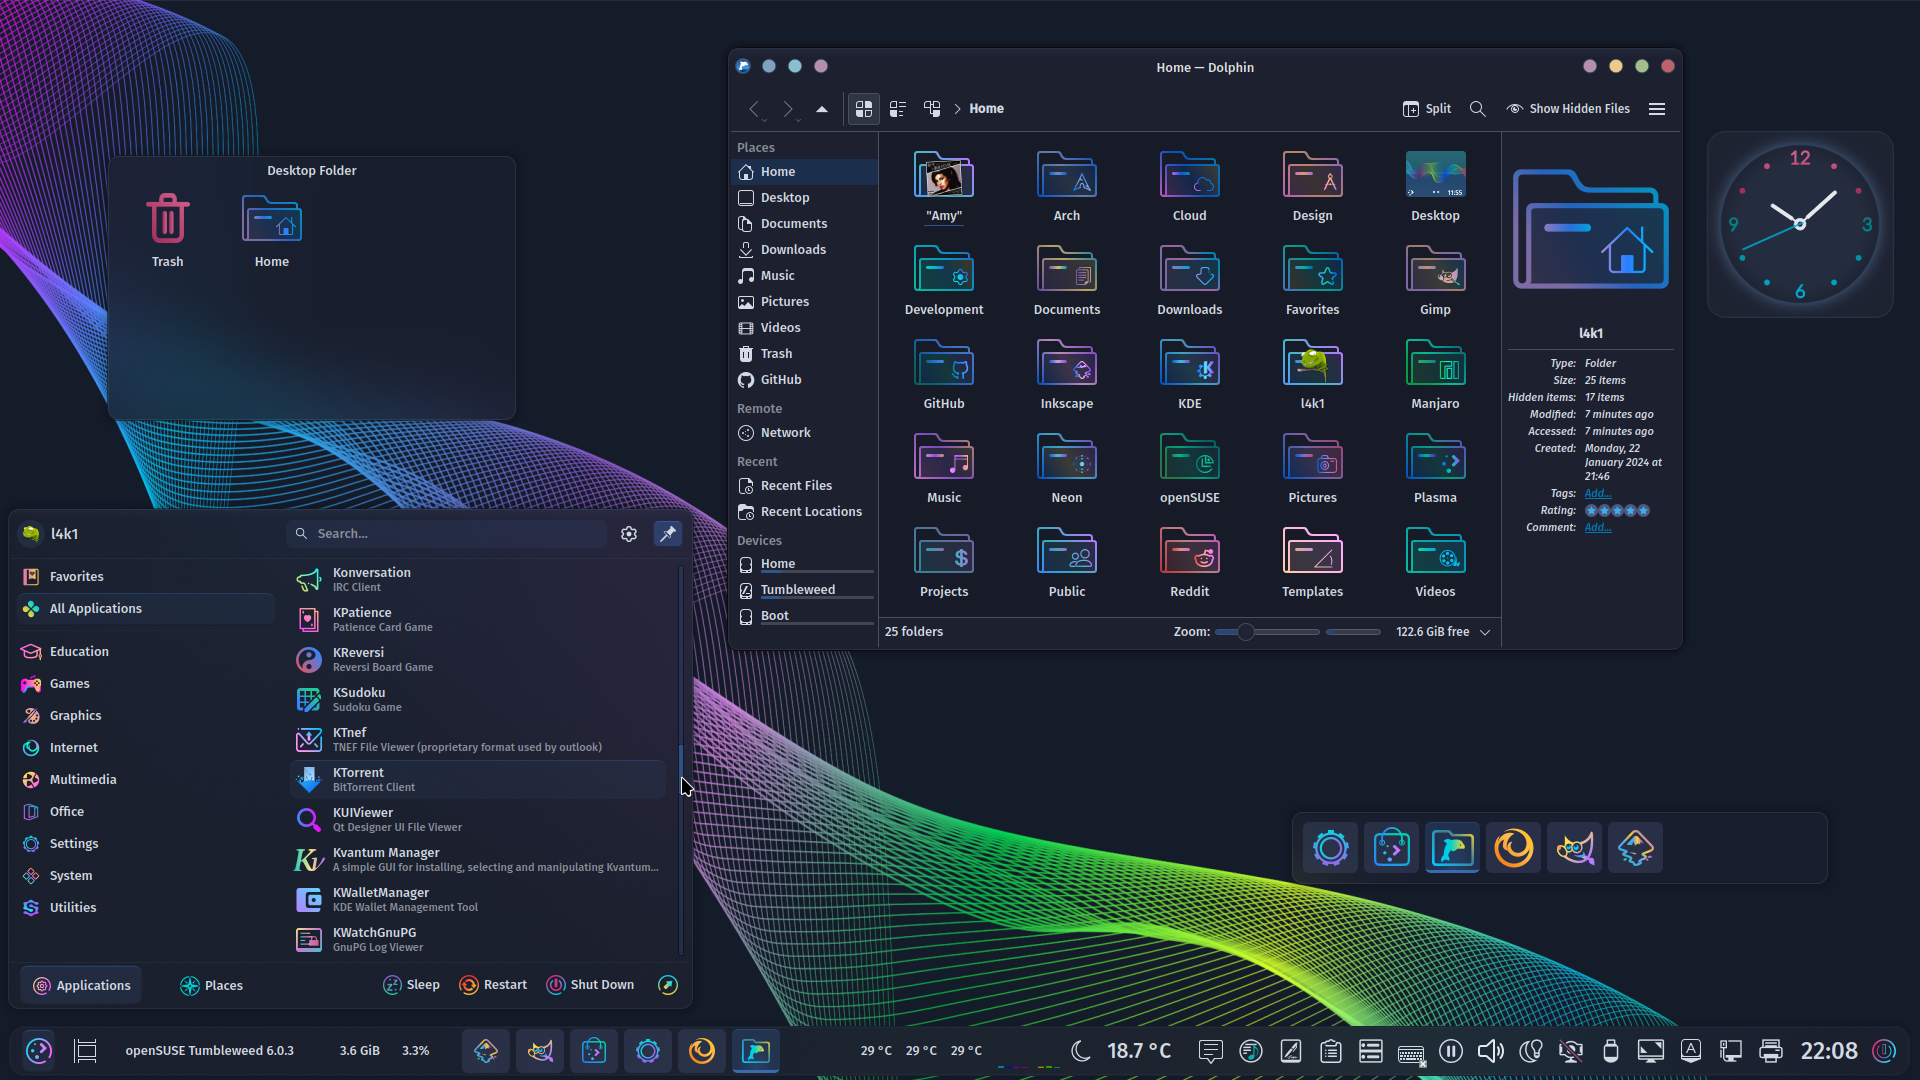
Task: Open more session actions icon beside Shut Down
Action: (668, 986)
